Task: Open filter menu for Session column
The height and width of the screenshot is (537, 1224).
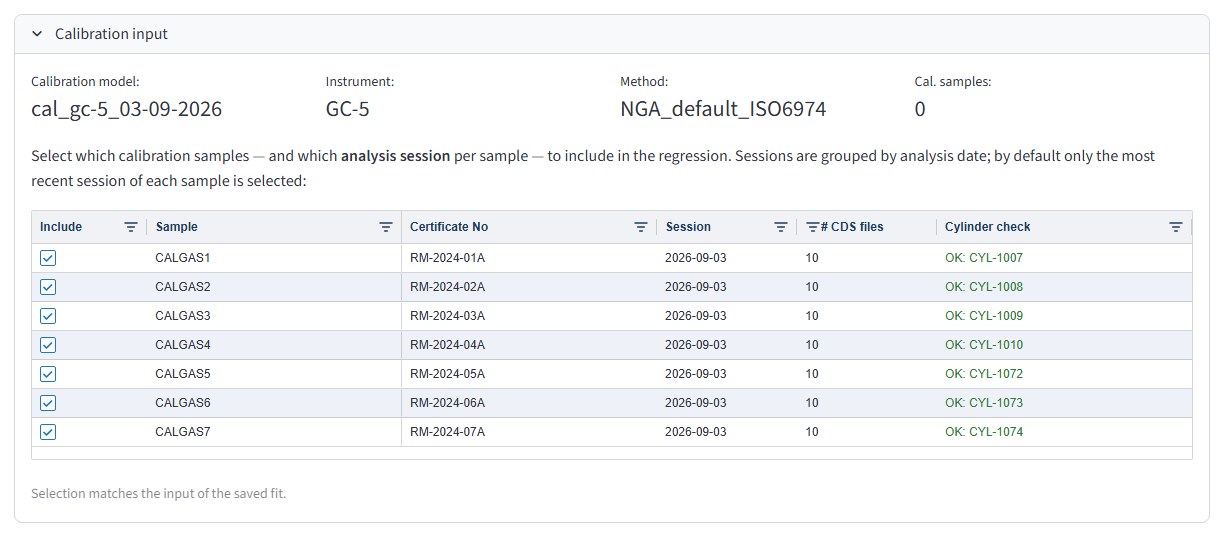Action: point(781,227)
